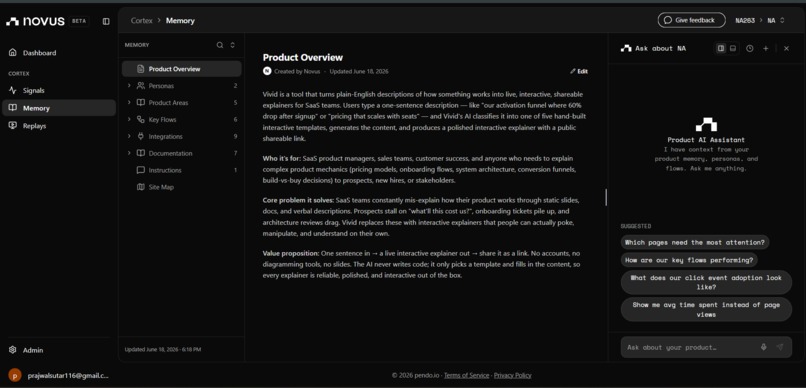
Task: Open Personas item in memory list
Action: tap(181, 86)
